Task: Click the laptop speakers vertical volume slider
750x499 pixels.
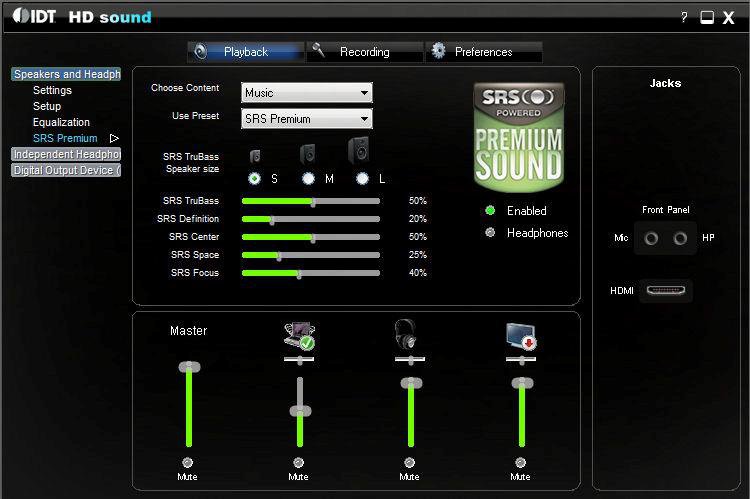Action: coord(300,412)
